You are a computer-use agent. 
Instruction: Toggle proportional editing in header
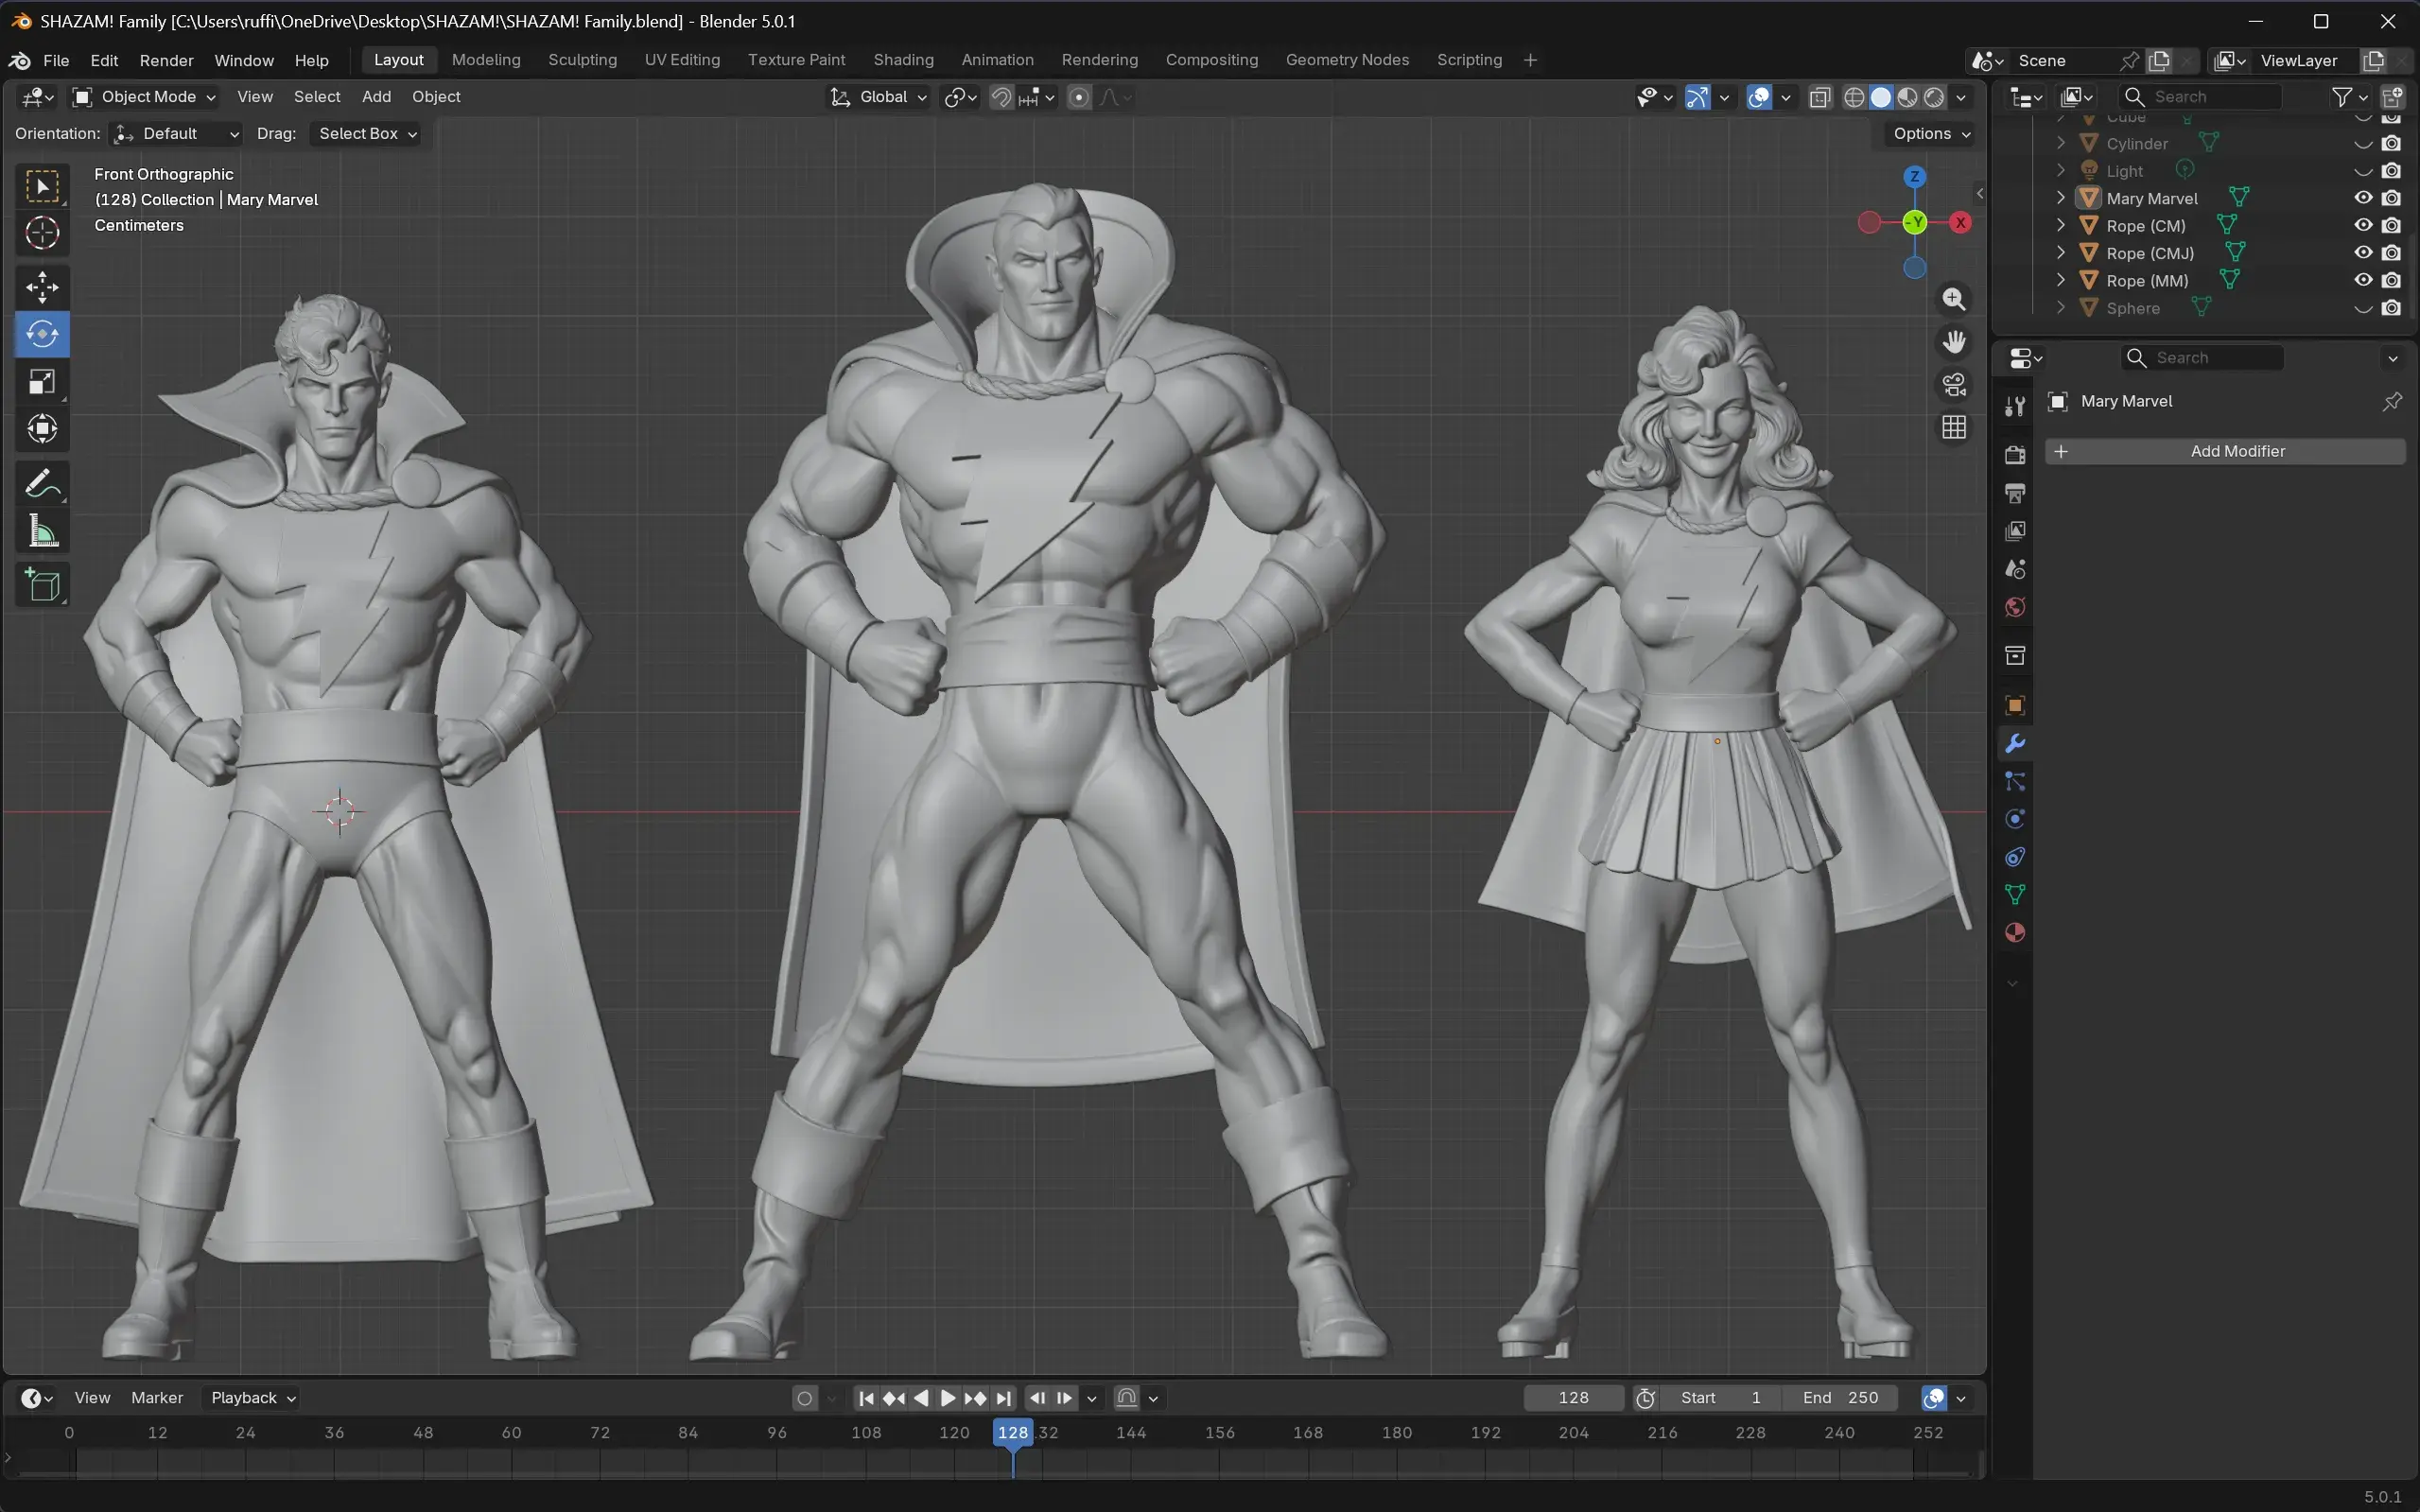click(x=1079, y=97)
